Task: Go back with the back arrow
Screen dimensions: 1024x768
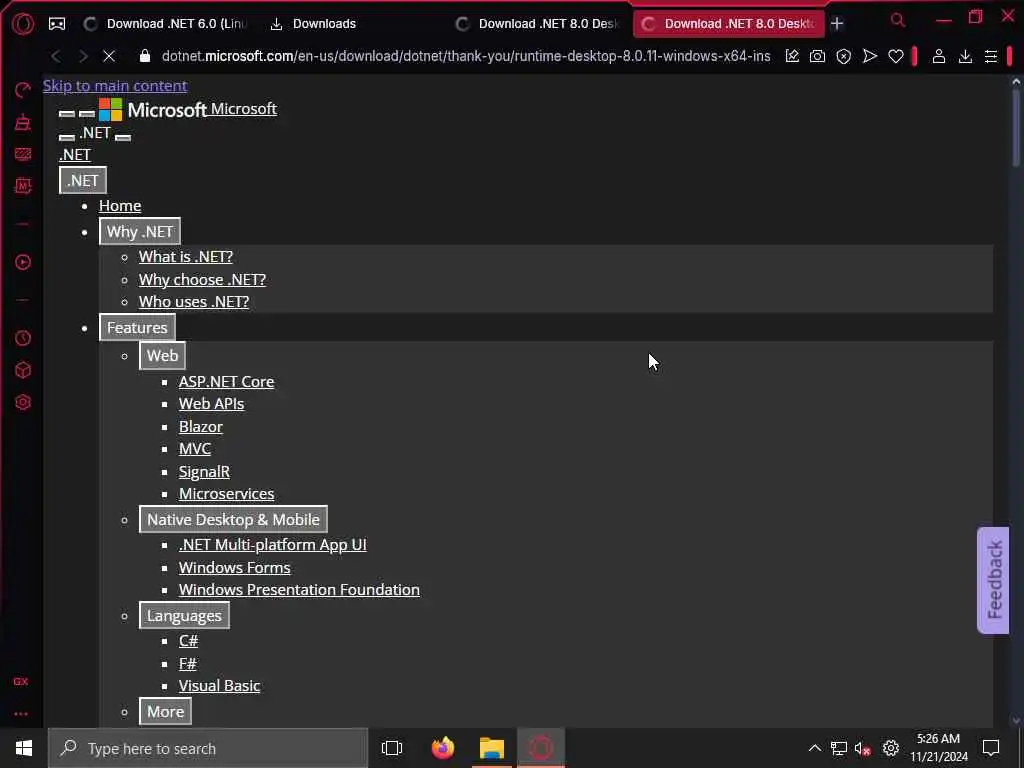Action: tap(56, 56)
